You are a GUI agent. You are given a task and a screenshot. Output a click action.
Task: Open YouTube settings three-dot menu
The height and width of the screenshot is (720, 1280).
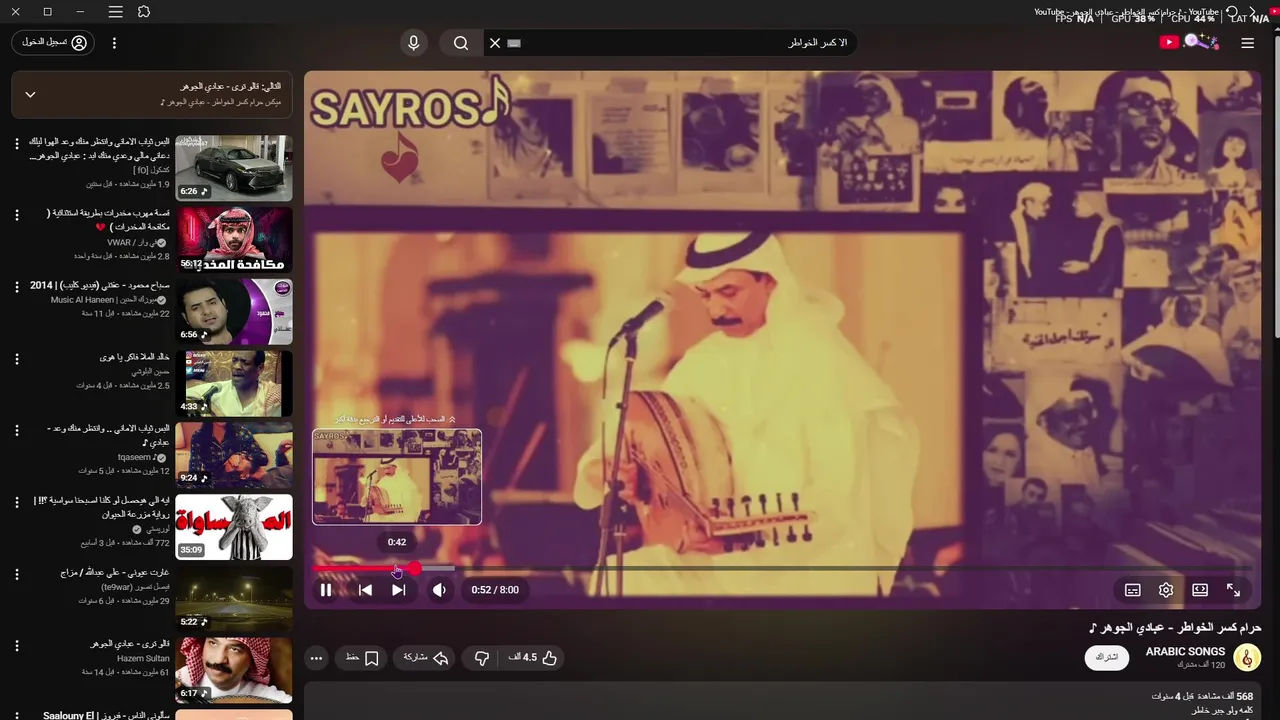point(114,43)
